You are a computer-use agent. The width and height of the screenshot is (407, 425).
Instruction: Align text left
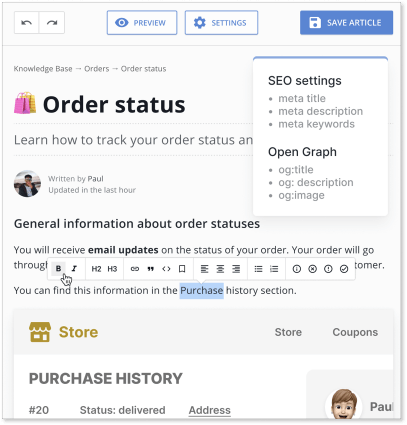coord(204,269)
